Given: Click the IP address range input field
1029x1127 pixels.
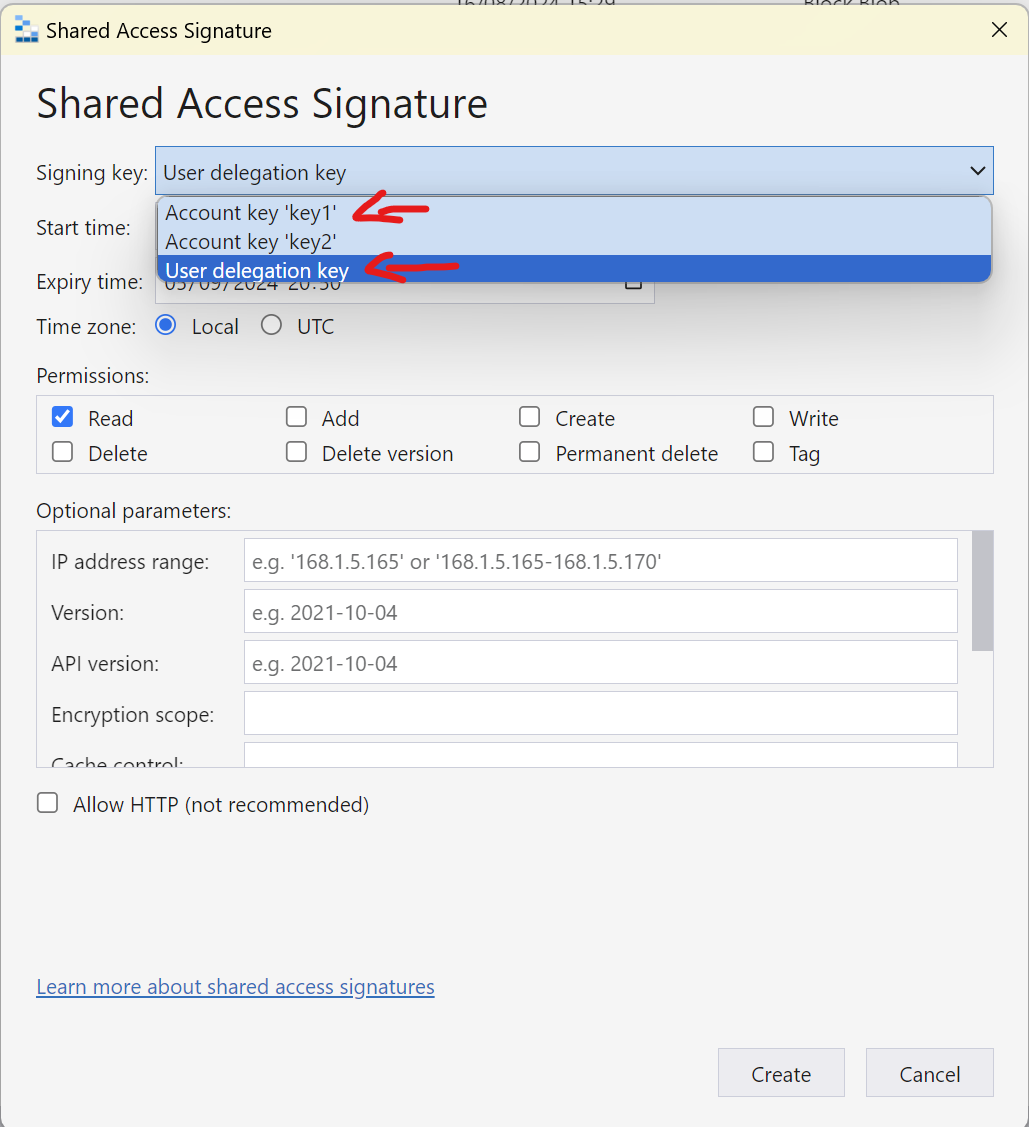Looking at the screenshot, I should (600, 560).
